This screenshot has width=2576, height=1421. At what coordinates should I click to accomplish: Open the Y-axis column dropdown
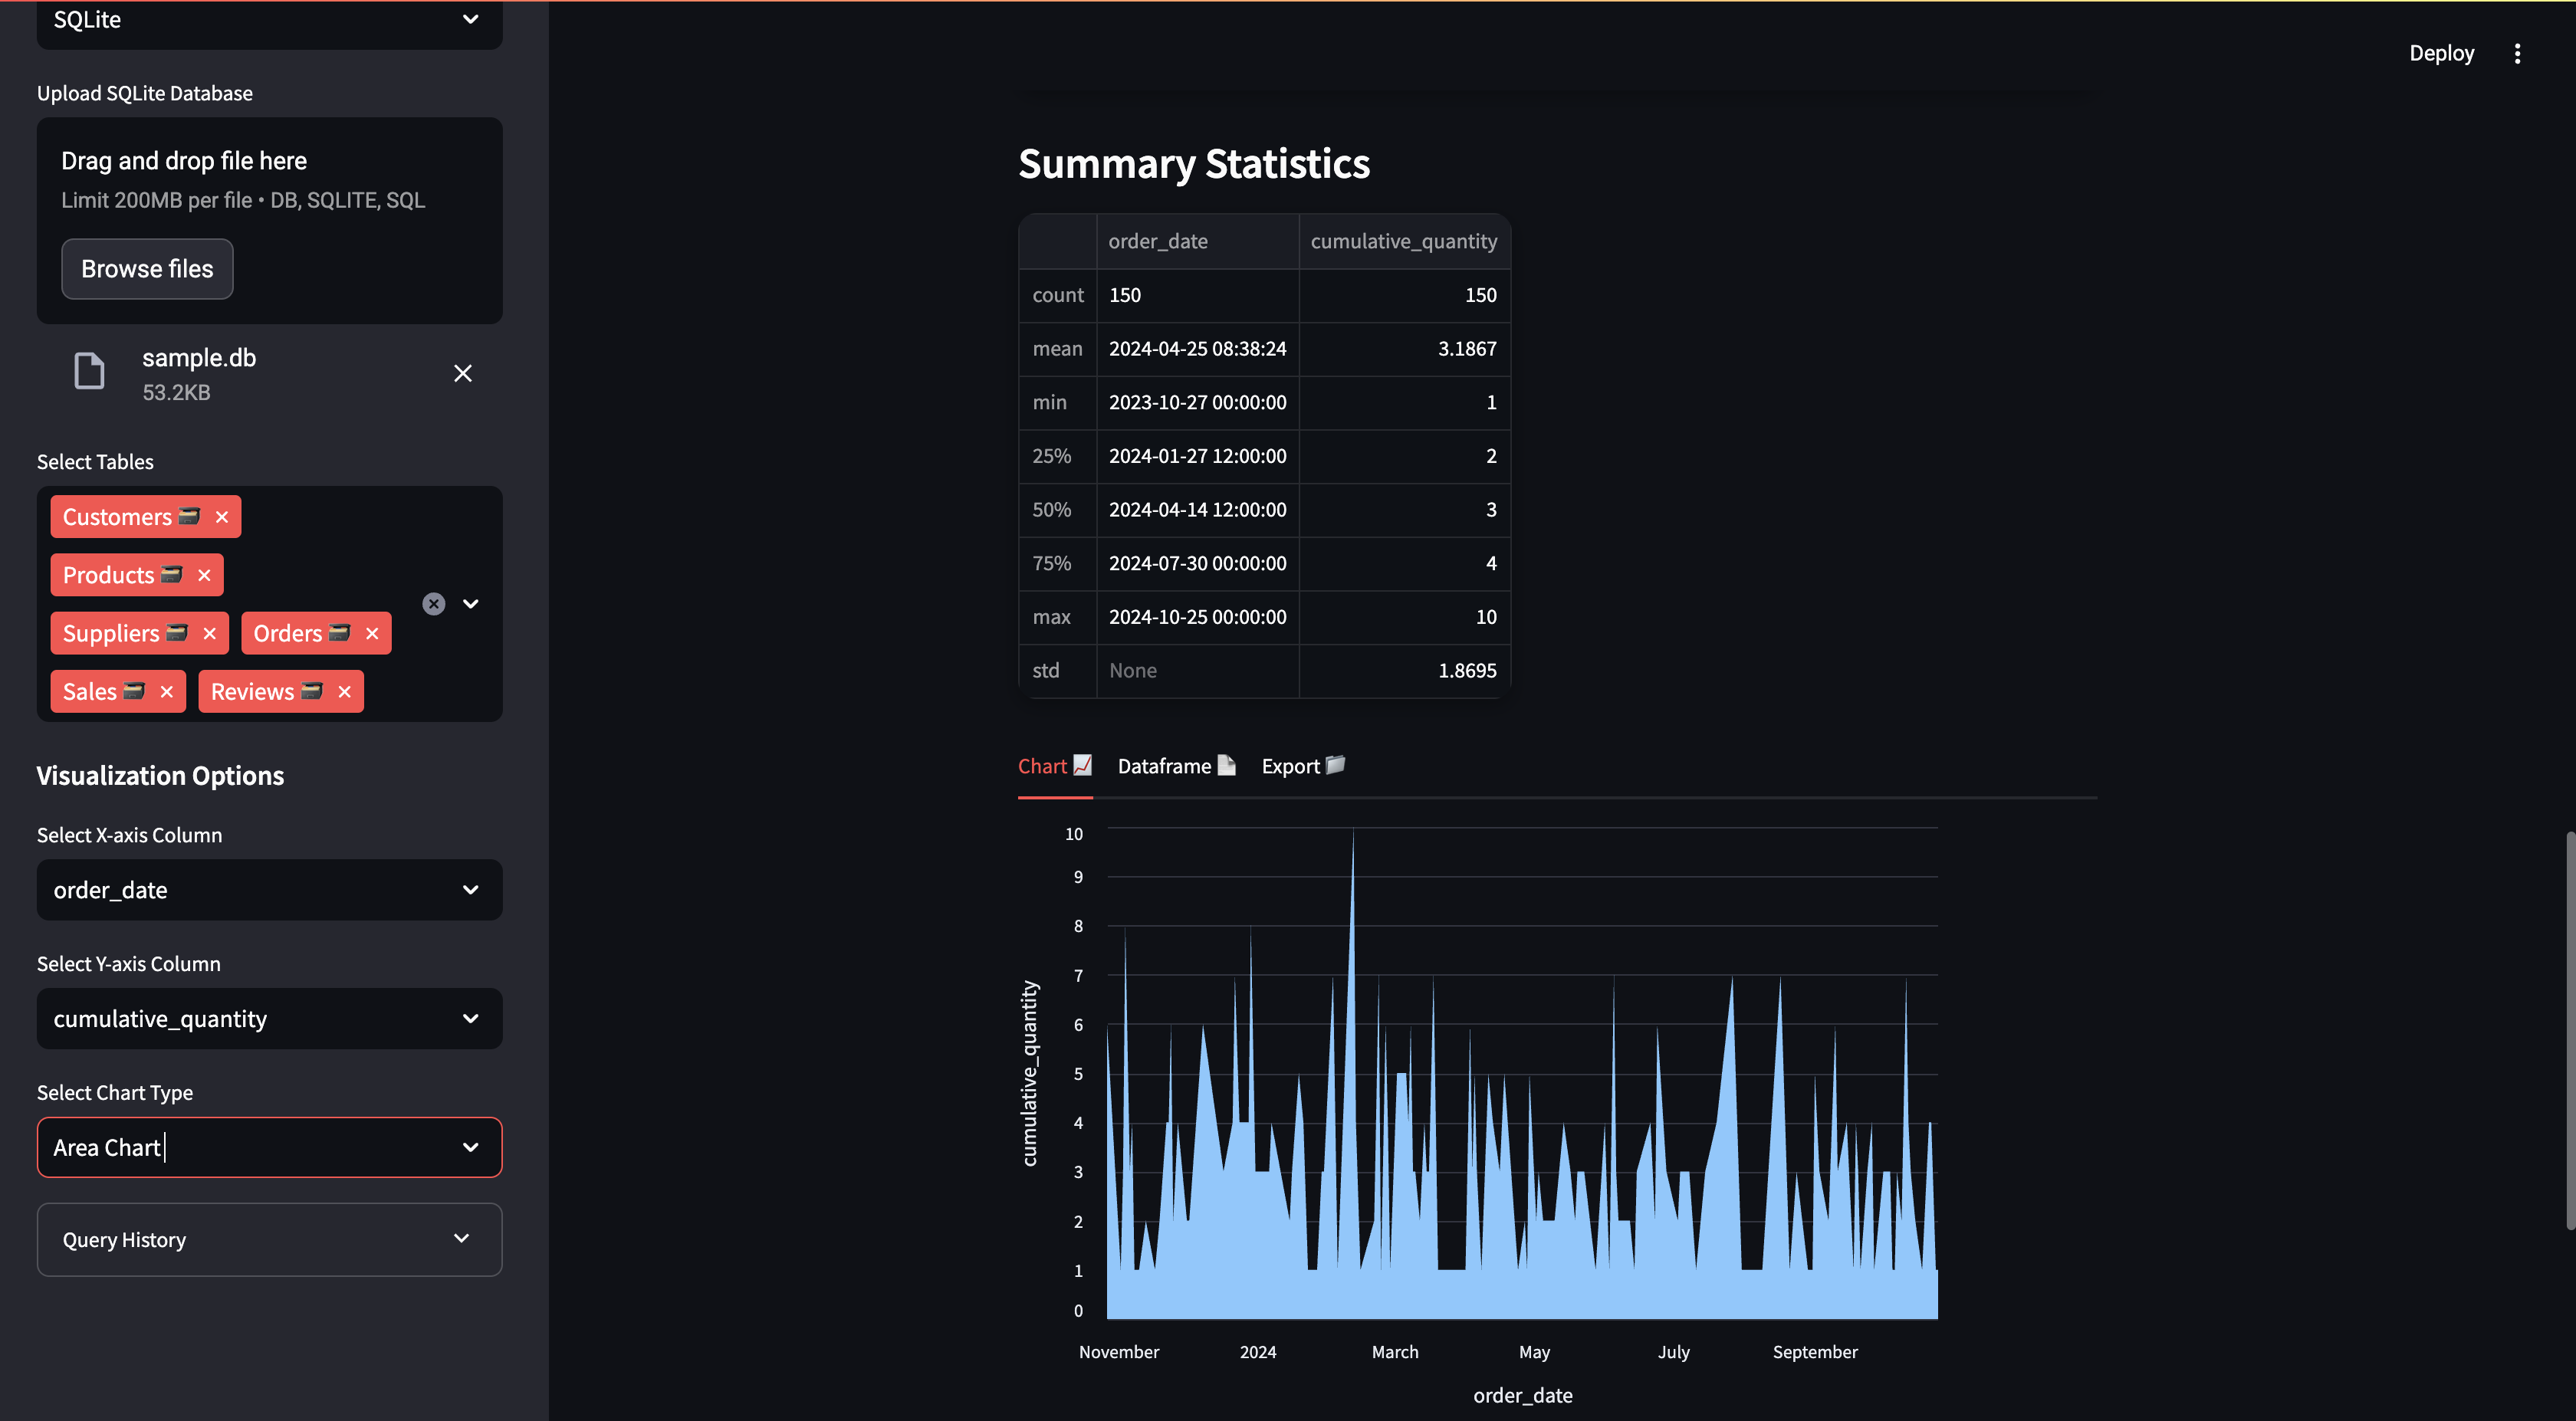click(x=269, y=1019)
